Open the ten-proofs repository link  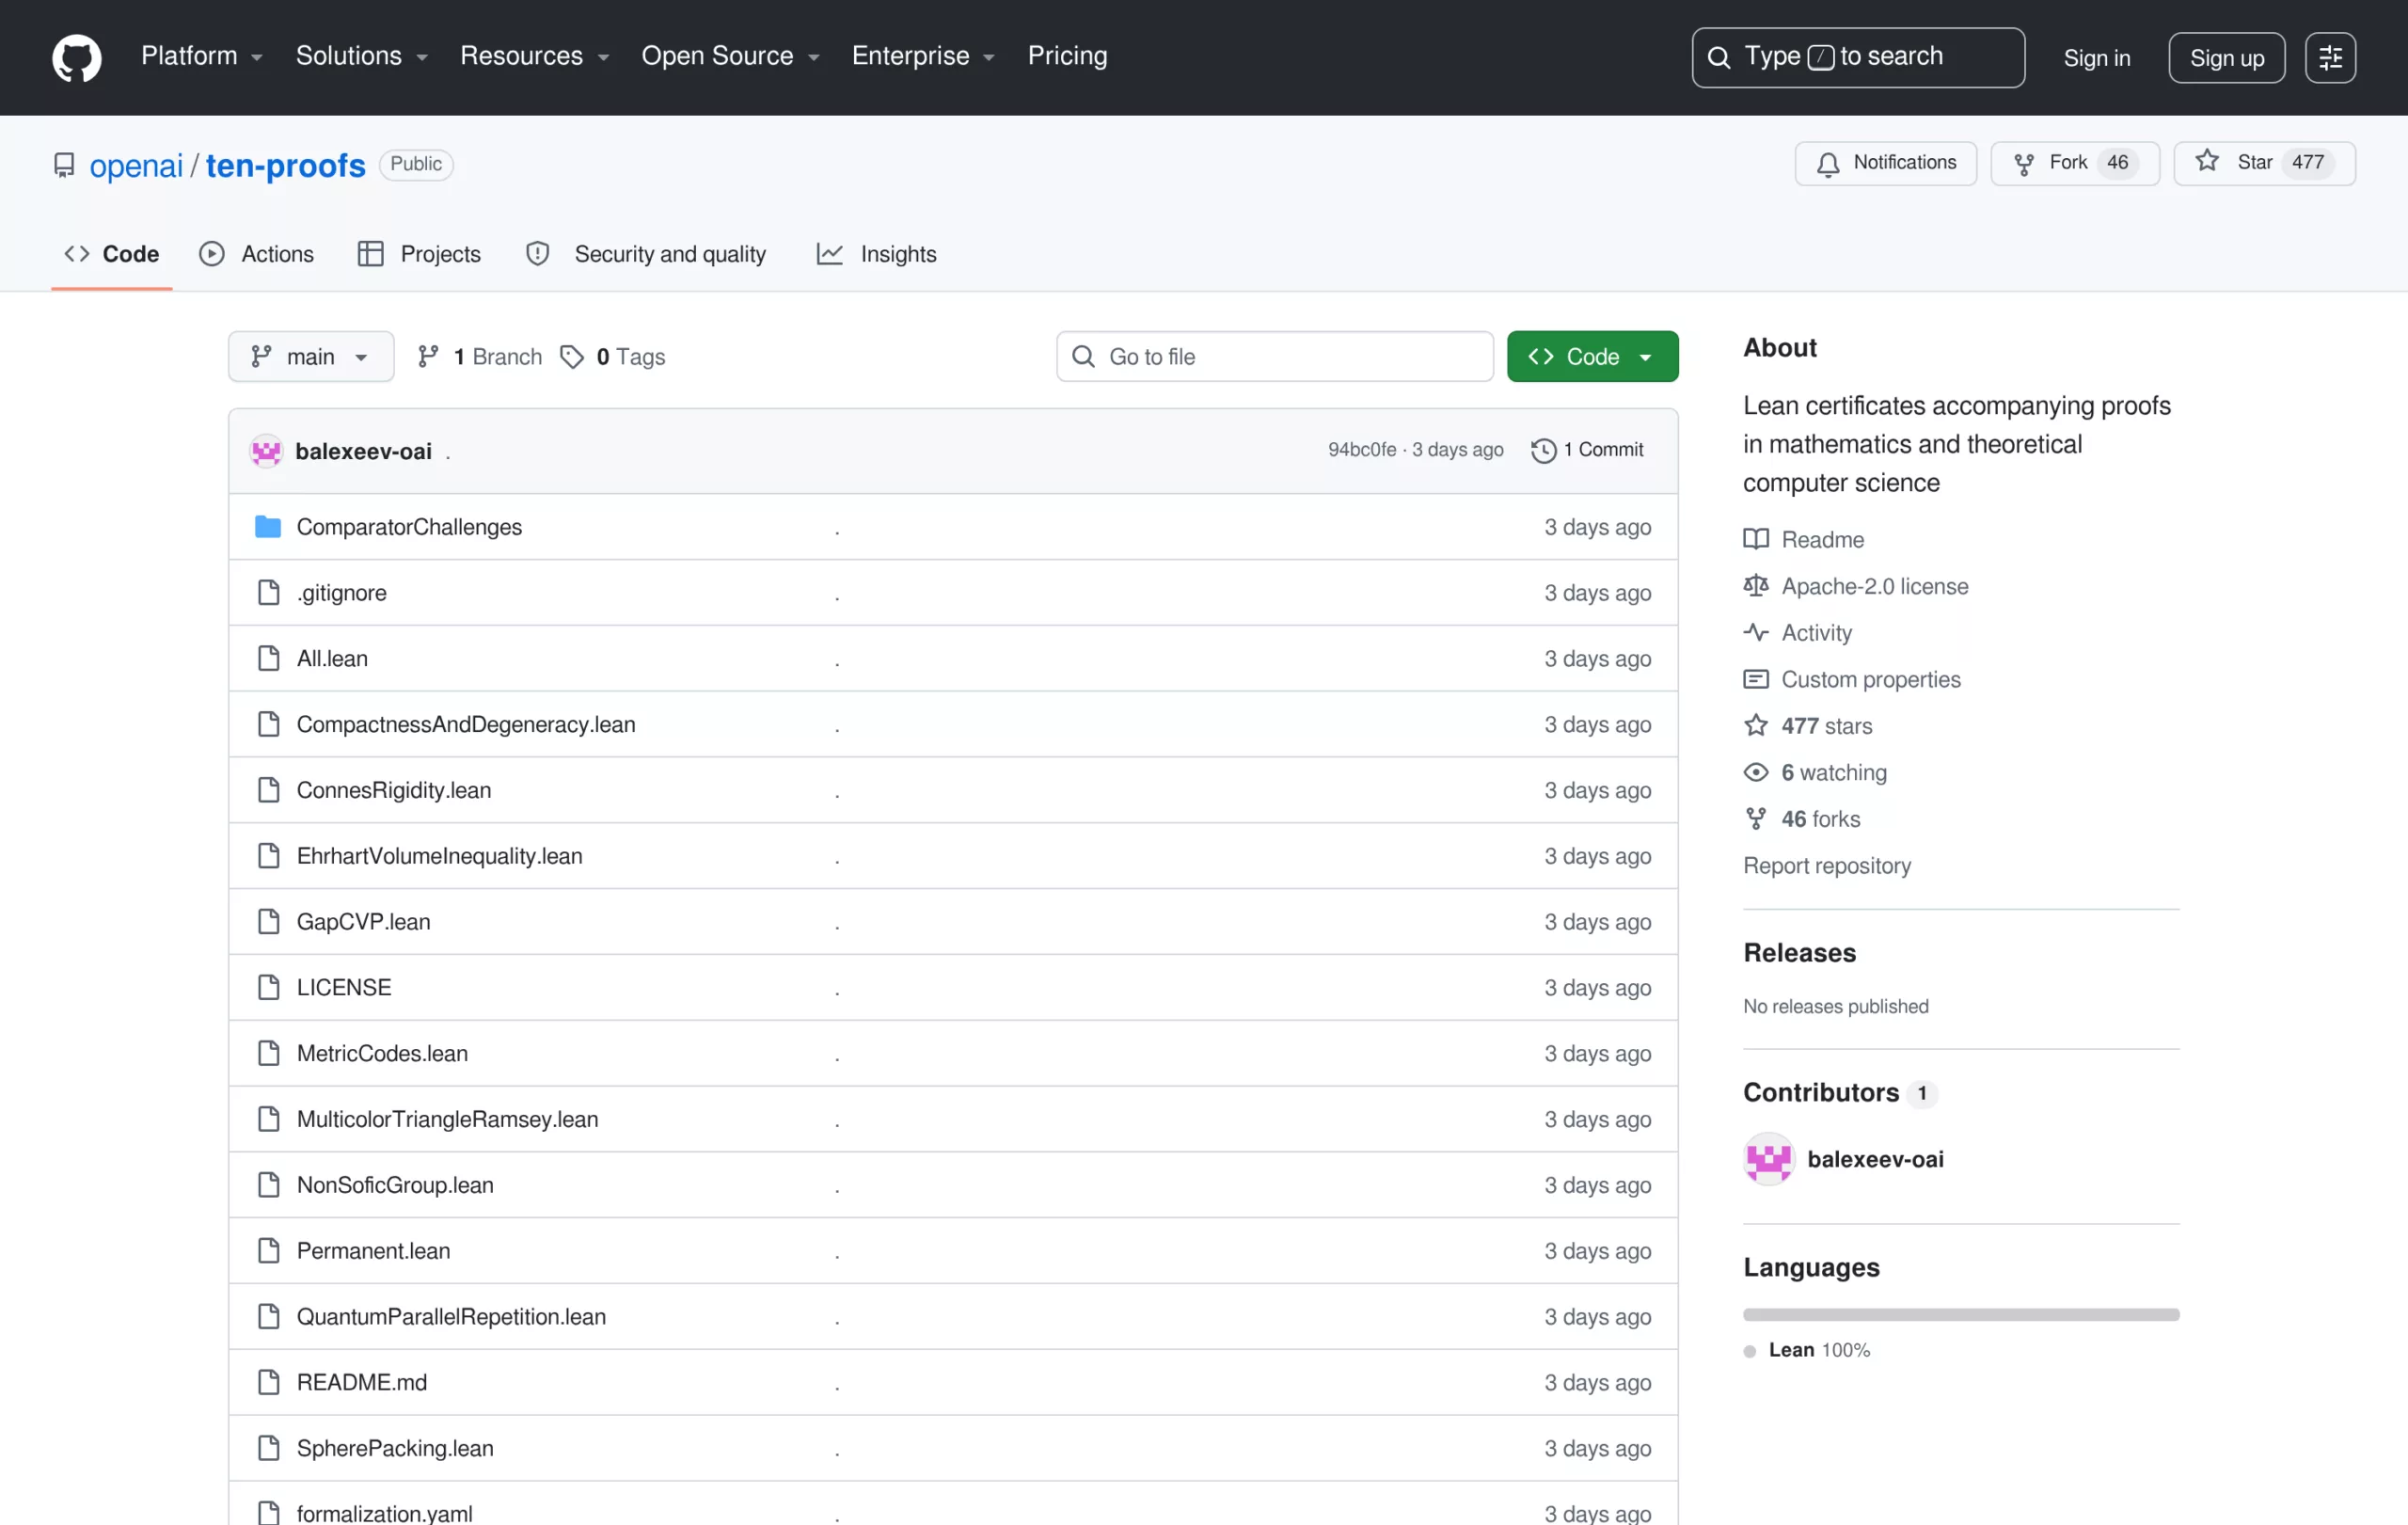pos(286,165)
